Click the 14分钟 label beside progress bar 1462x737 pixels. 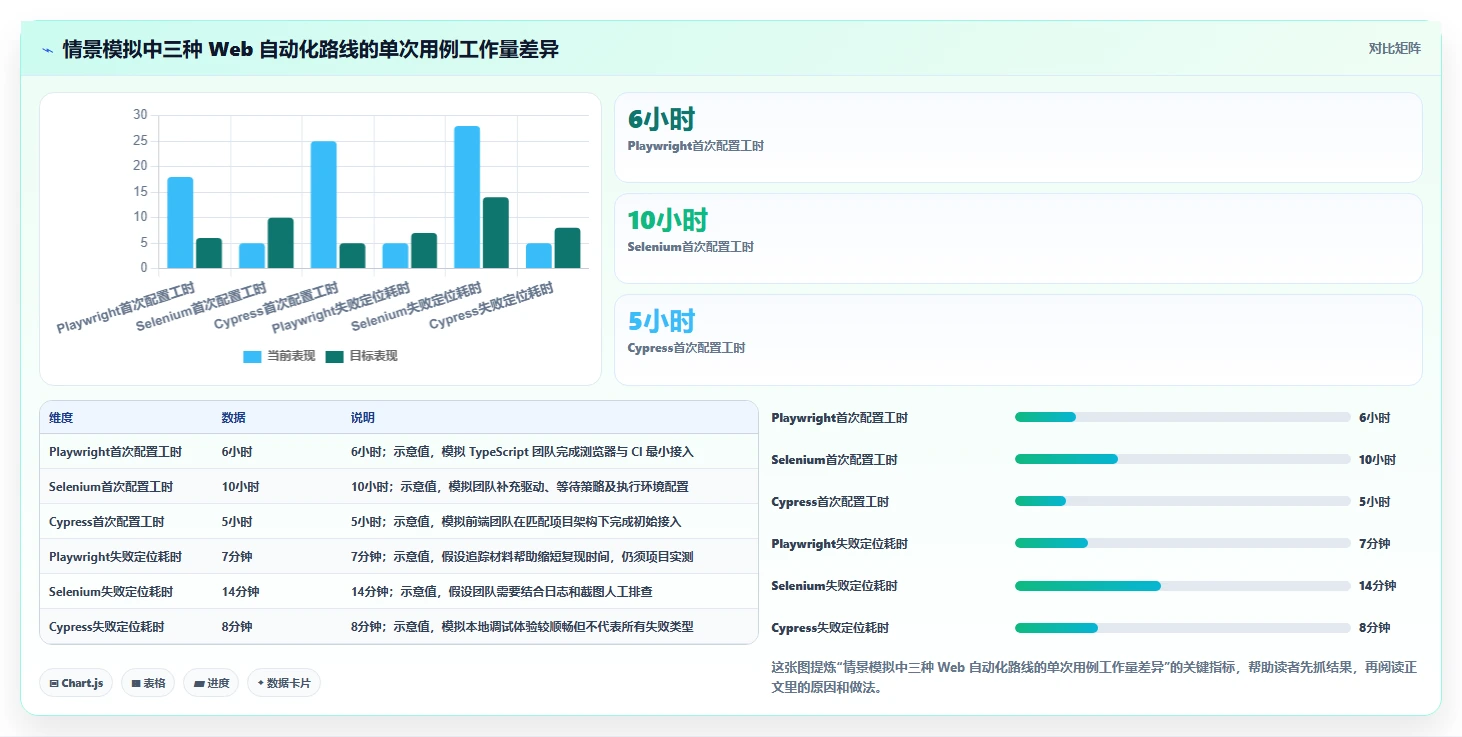point(1377,586)
